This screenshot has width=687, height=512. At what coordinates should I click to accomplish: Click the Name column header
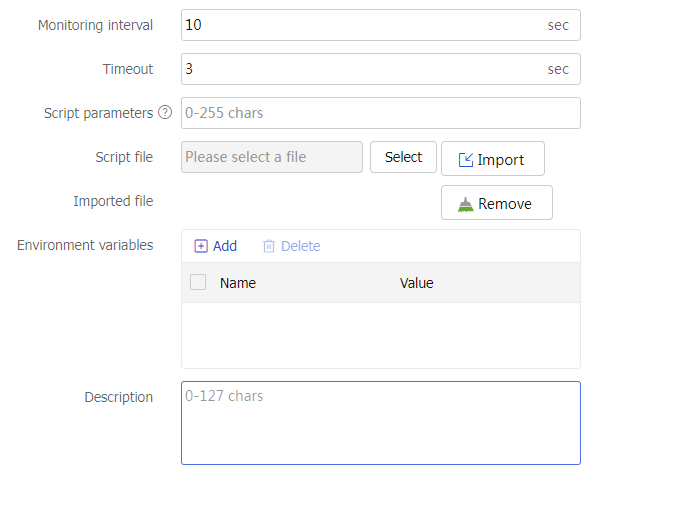238,283
